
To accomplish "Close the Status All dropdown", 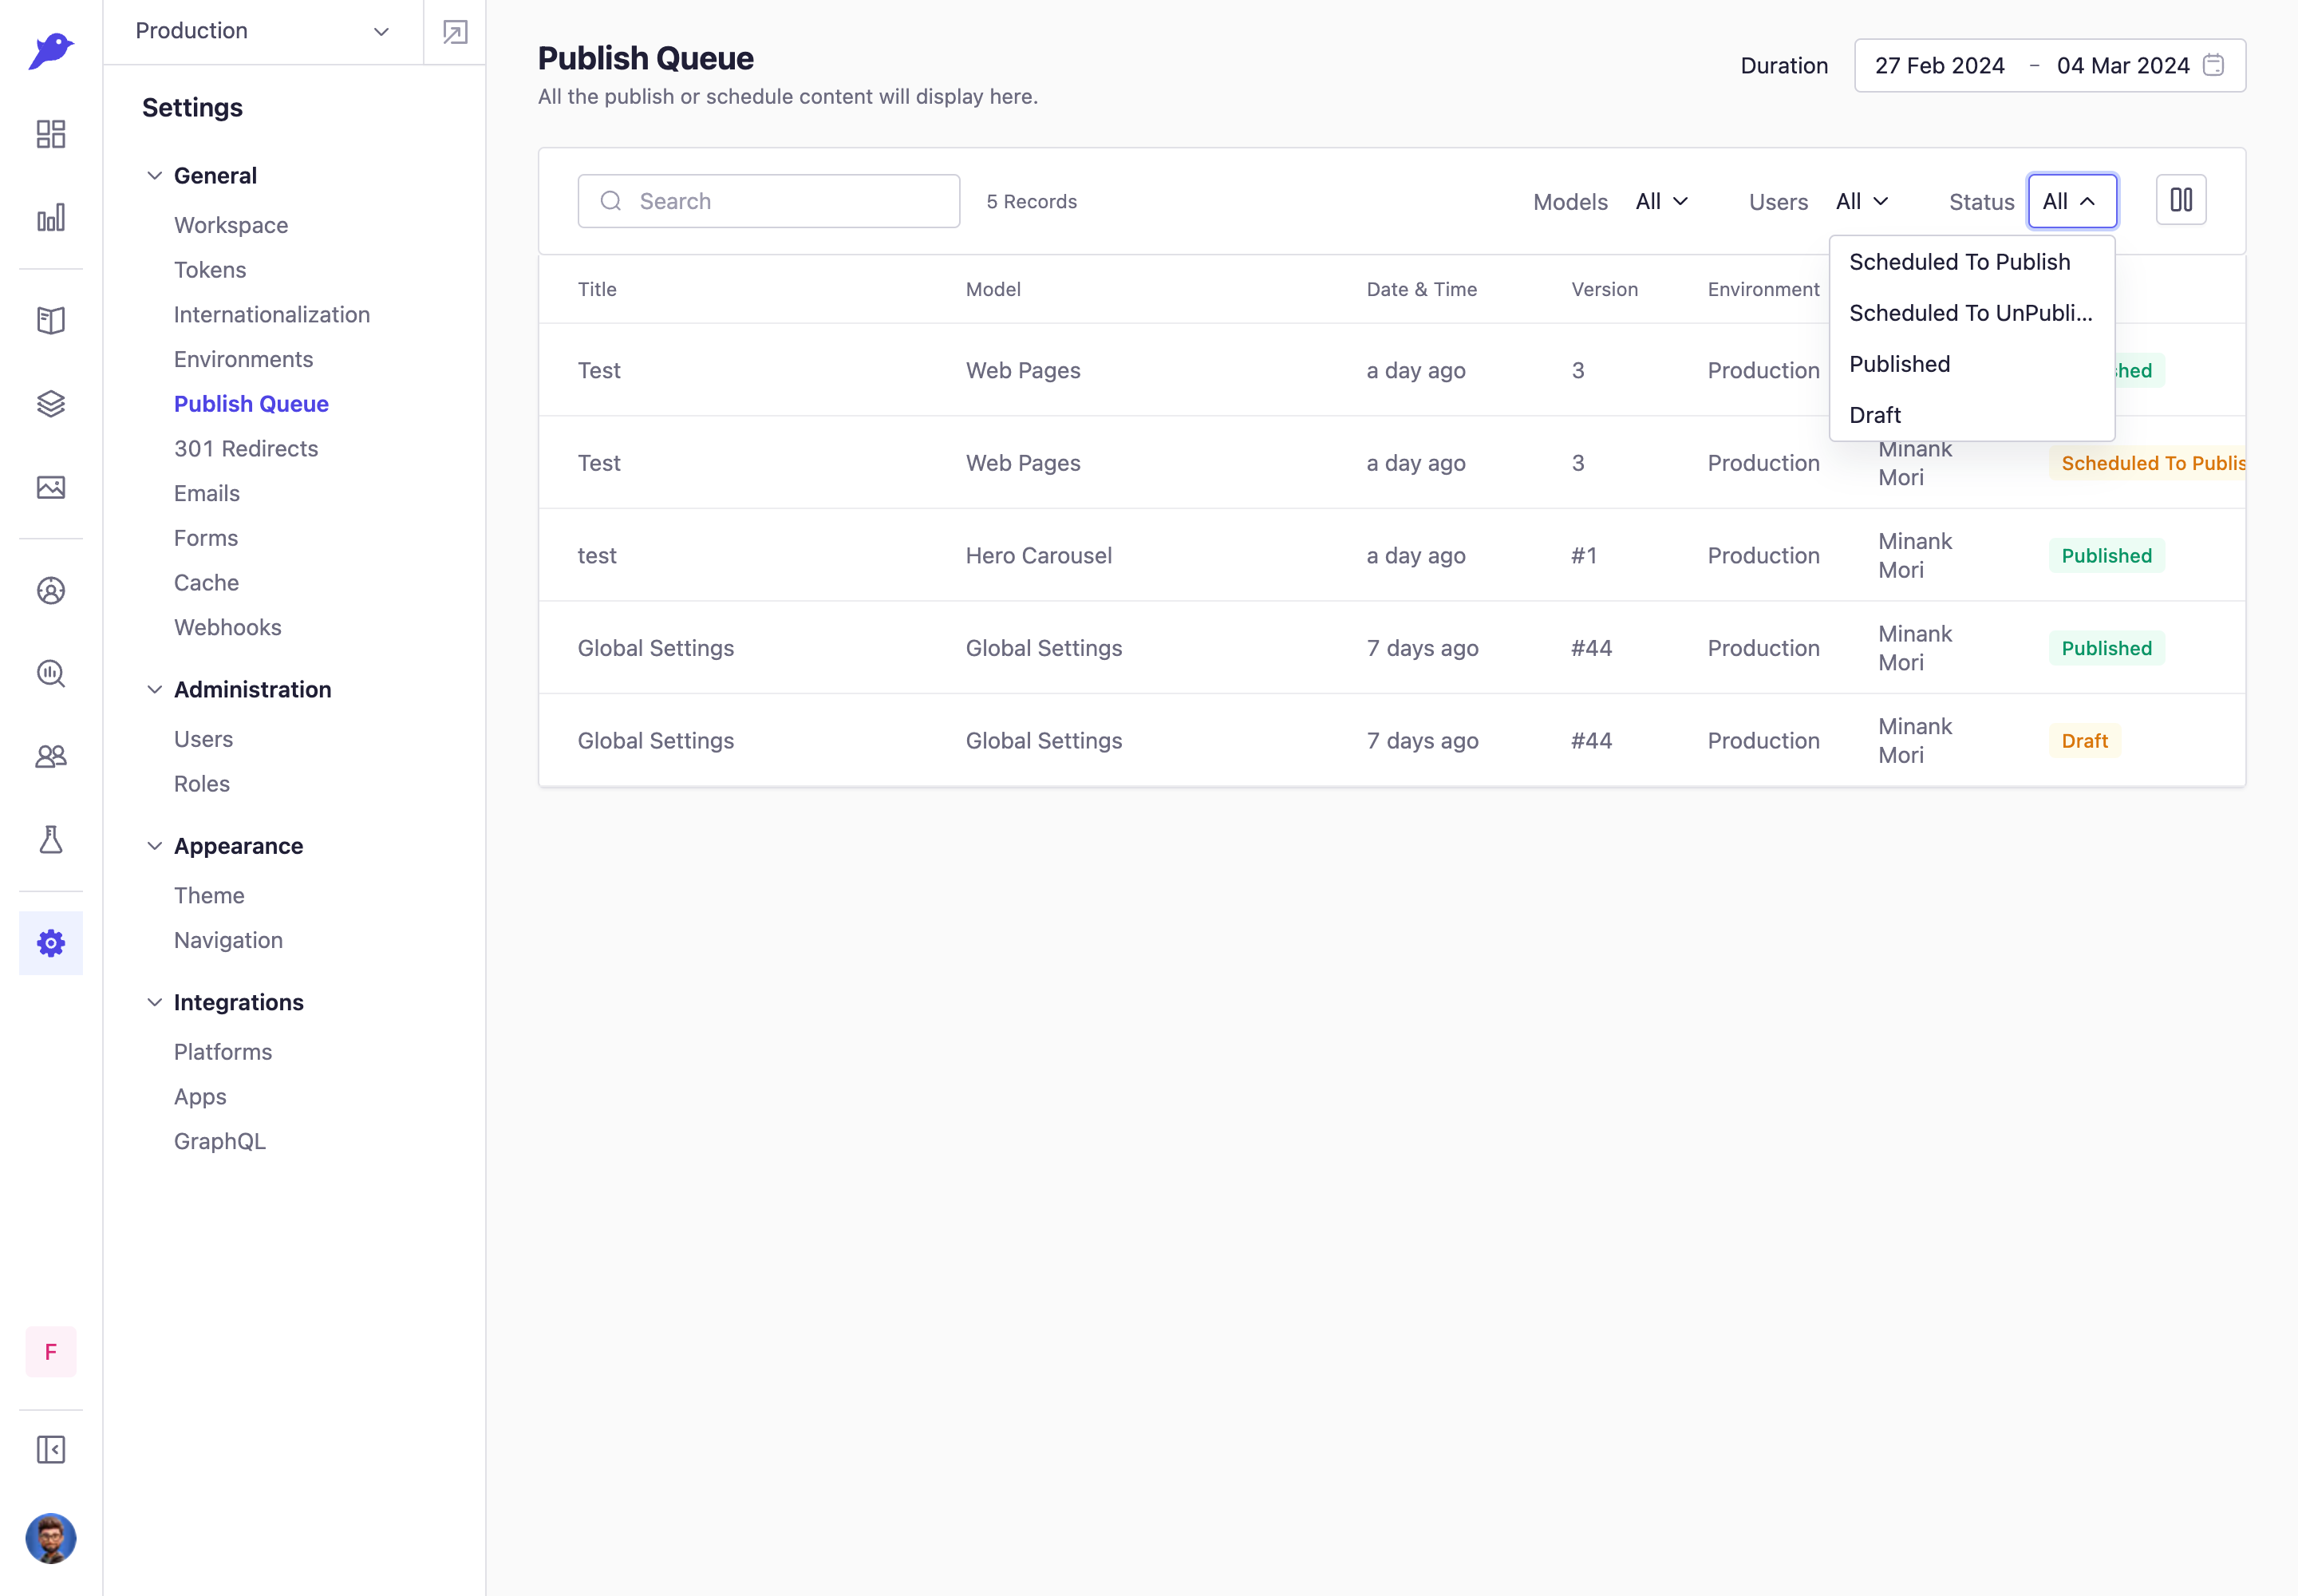I will click(2072, 201).
